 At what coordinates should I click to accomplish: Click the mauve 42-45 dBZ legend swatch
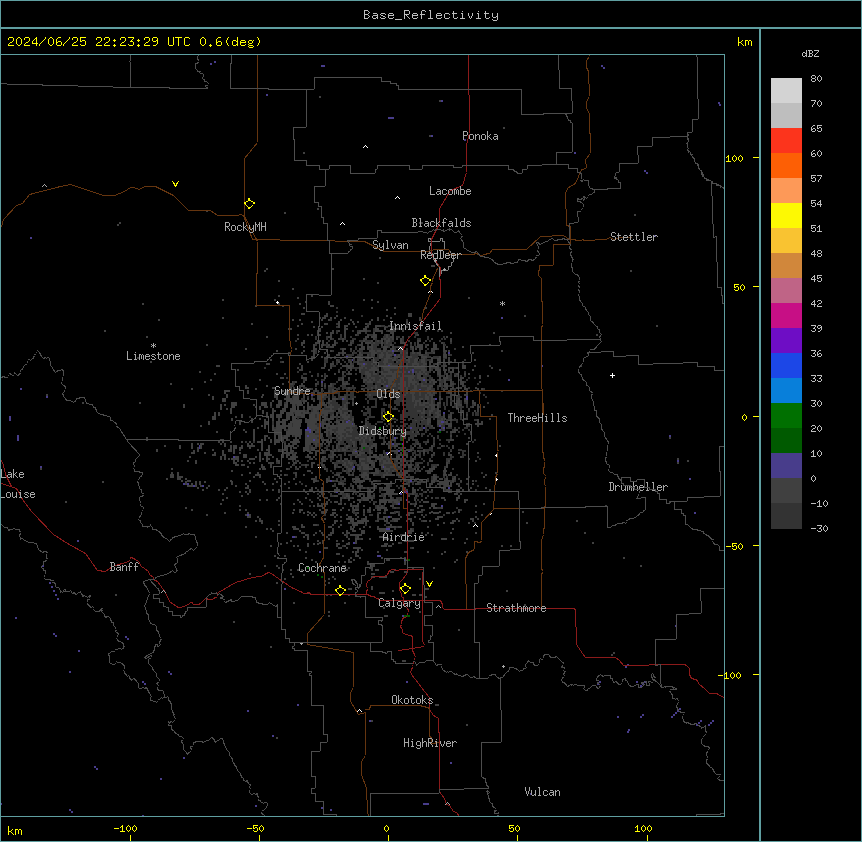[786, 290]
